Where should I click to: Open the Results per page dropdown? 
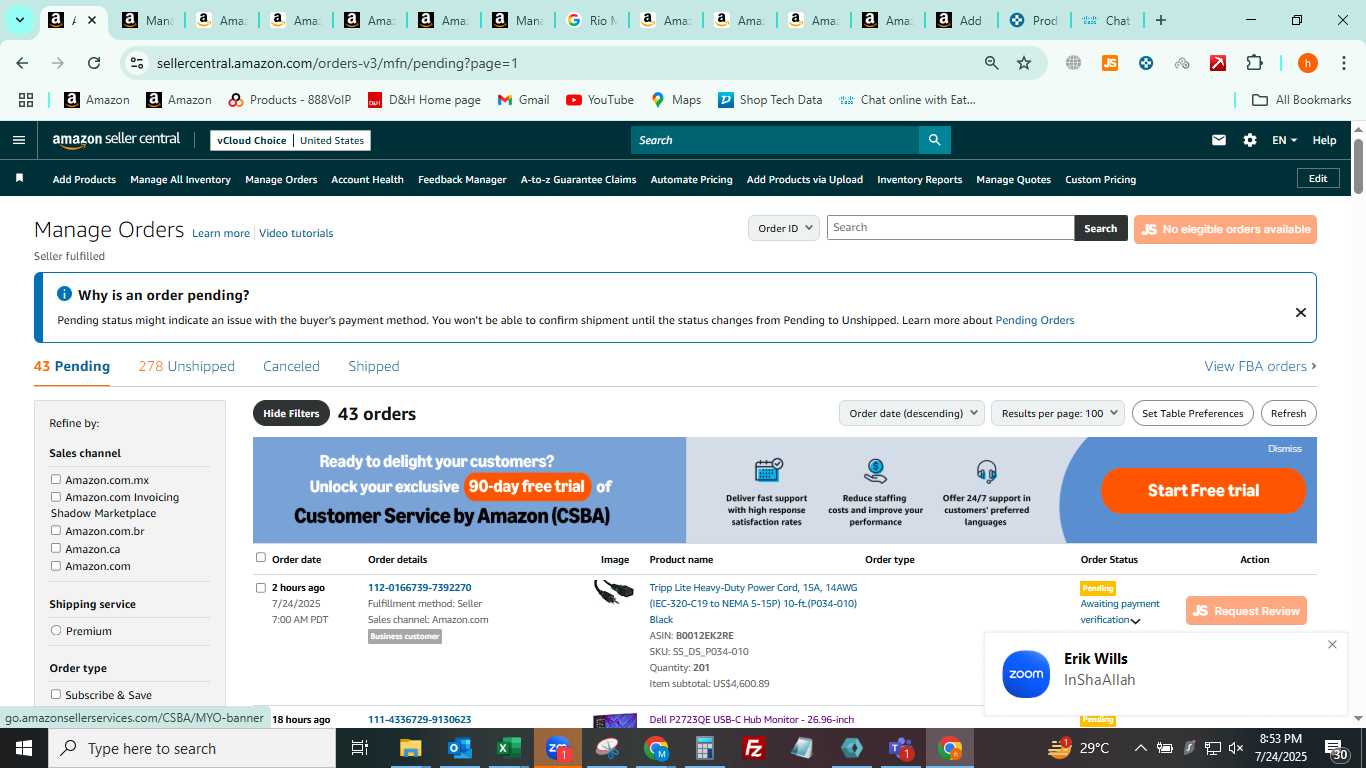[x=1058, y=413]
